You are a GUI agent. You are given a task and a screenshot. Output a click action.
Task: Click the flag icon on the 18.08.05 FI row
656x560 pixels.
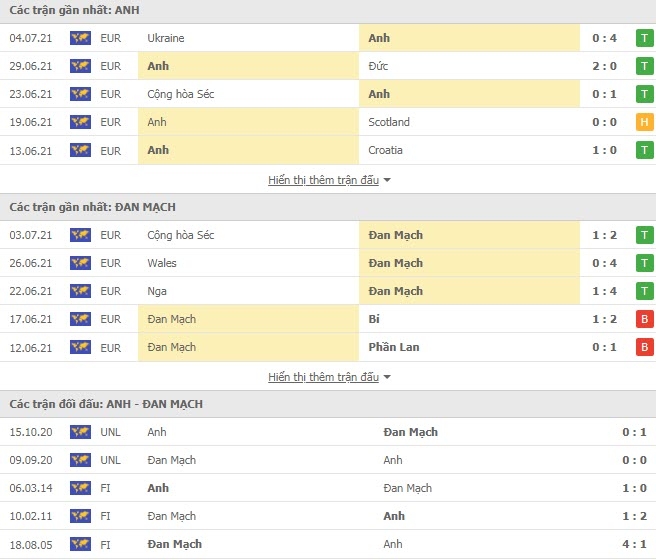point(80,544)
